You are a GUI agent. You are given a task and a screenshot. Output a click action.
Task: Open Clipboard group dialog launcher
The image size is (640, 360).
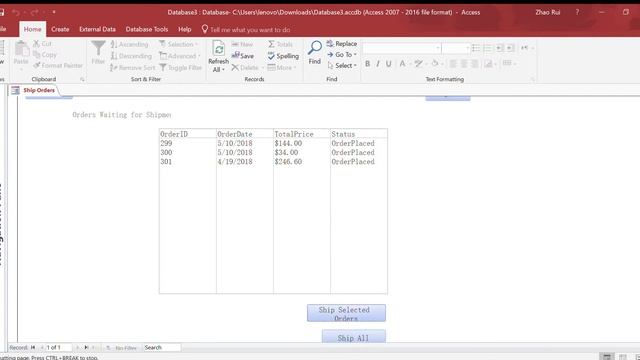coord(82,79)
